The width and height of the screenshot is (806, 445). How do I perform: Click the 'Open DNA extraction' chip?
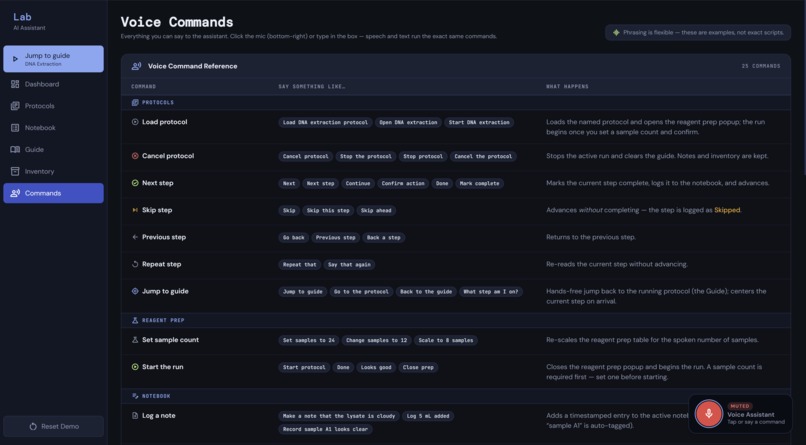408,122
